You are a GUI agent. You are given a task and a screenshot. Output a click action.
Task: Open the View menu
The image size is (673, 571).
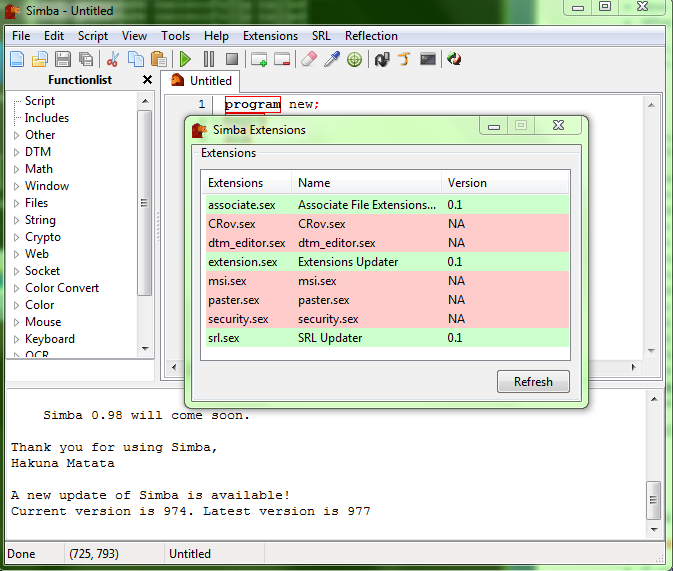click(134, 36)
